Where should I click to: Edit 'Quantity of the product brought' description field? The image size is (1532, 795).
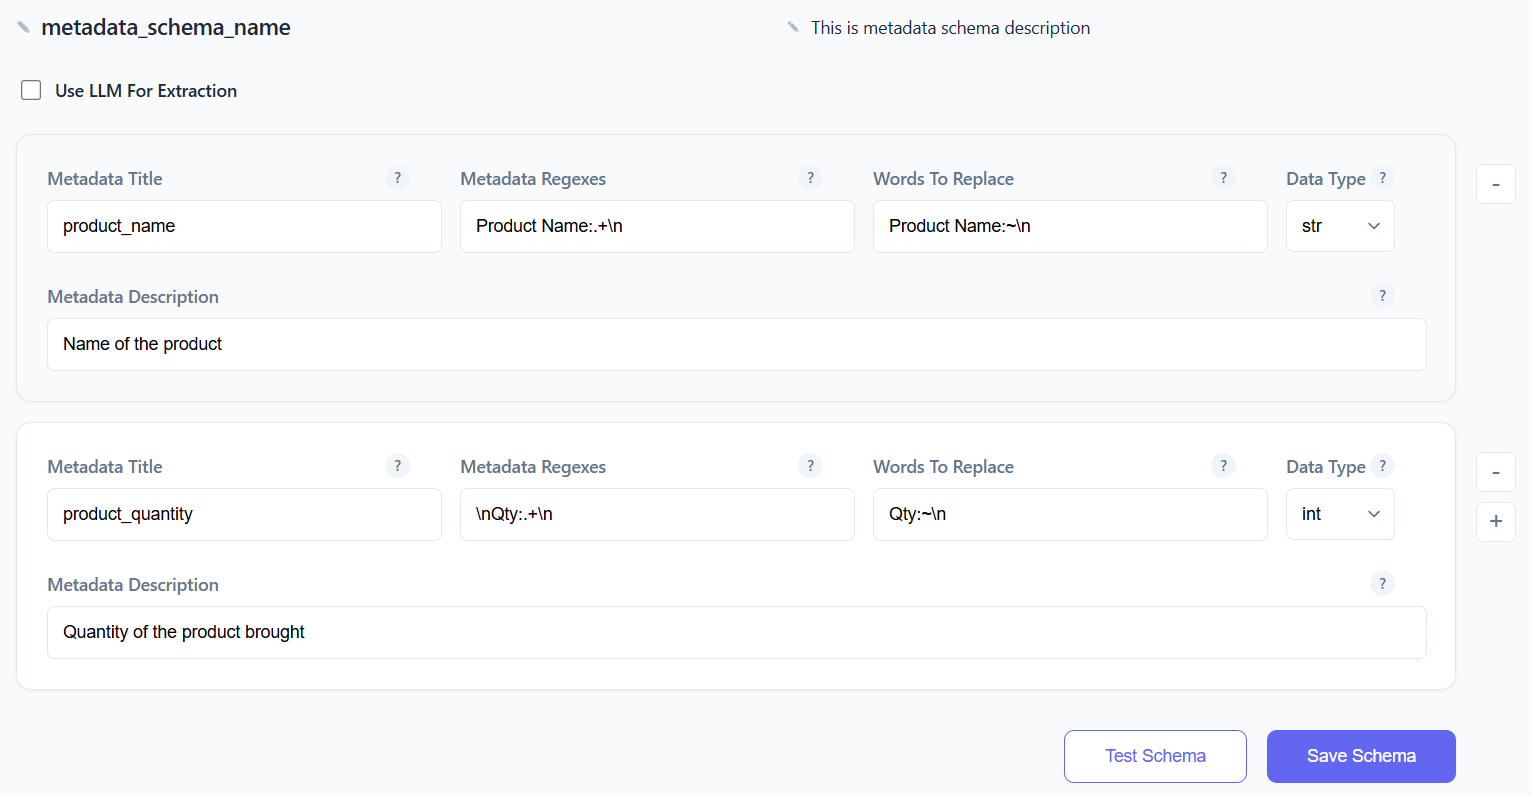click(x=737, y=632)
